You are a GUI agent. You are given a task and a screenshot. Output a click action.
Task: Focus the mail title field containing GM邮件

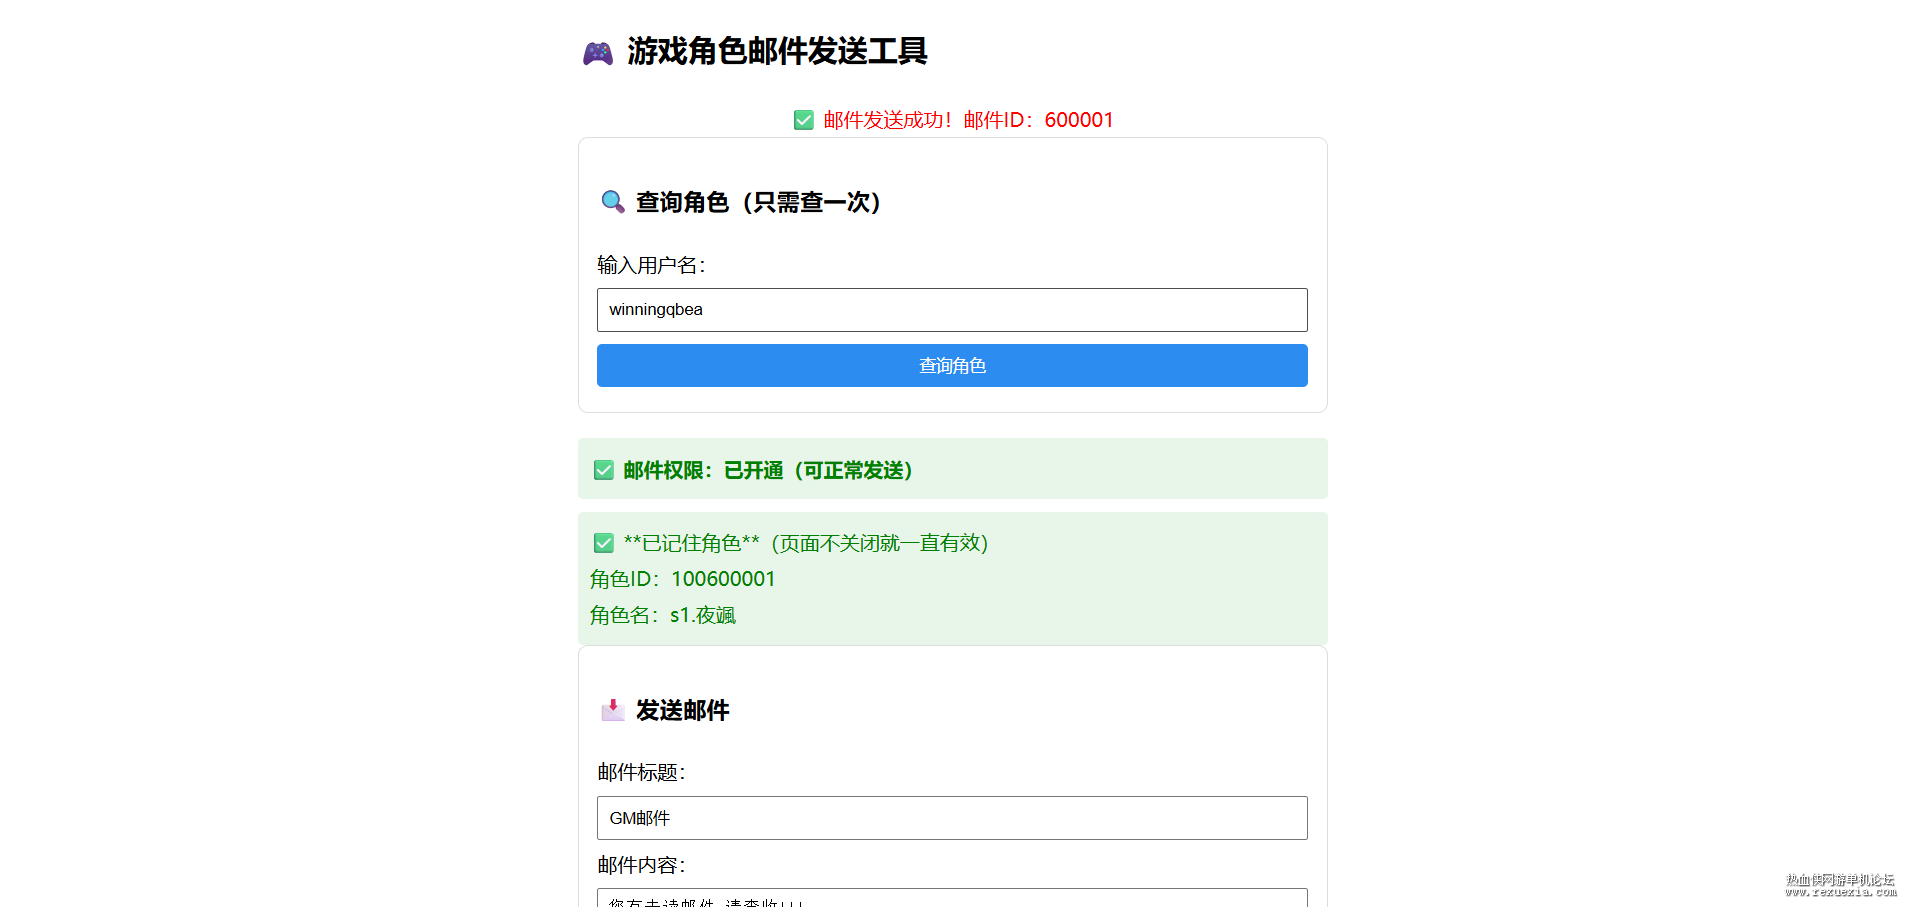[952, 818]
